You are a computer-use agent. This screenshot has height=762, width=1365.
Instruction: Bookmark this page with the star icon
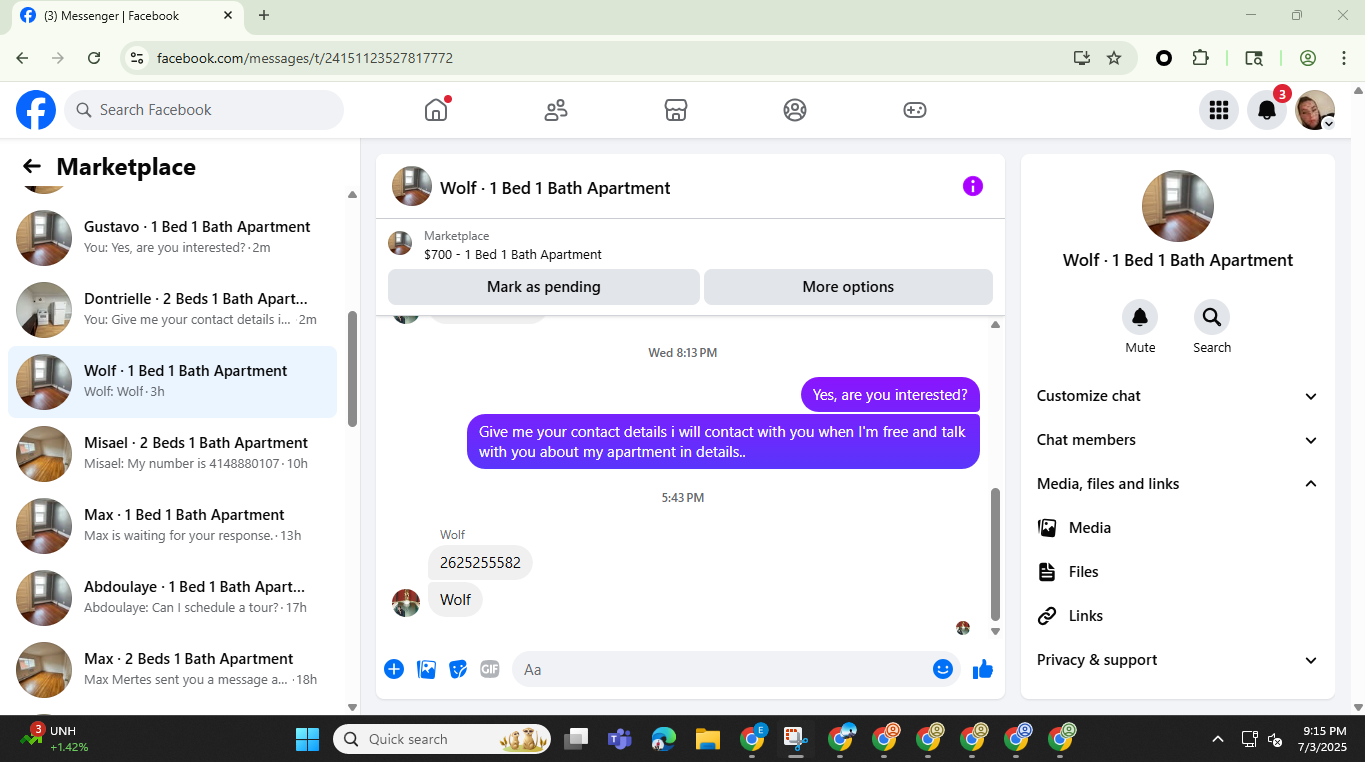(x=1114, y=58)
